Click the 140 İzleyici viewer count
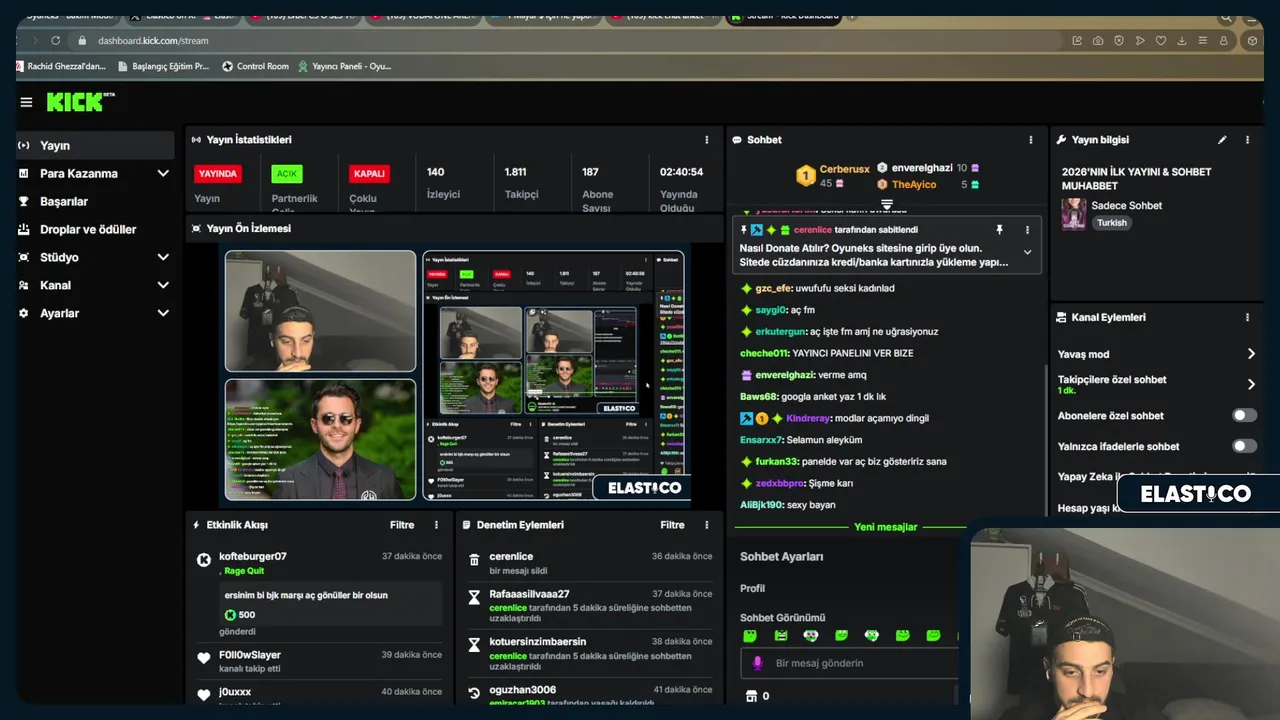1280x720 pixels. pyautogui.click(x=442, y=183)
